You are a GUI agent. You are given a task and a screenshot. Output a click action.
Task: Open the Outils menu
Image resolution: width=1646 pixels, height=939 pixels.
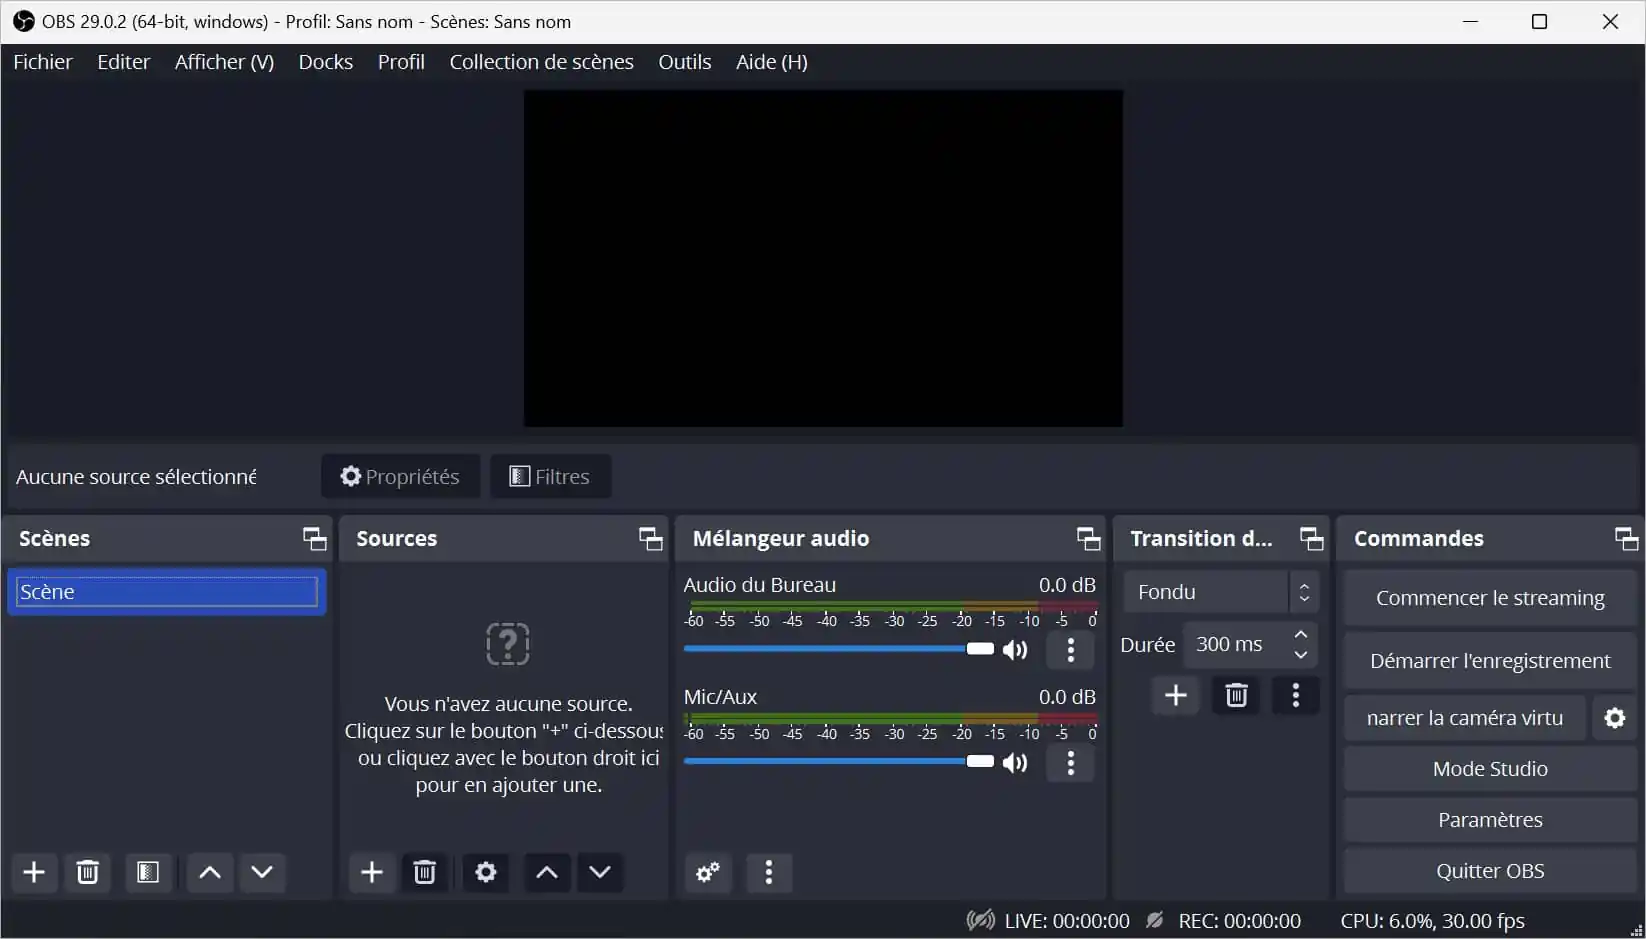pos(685,62)
